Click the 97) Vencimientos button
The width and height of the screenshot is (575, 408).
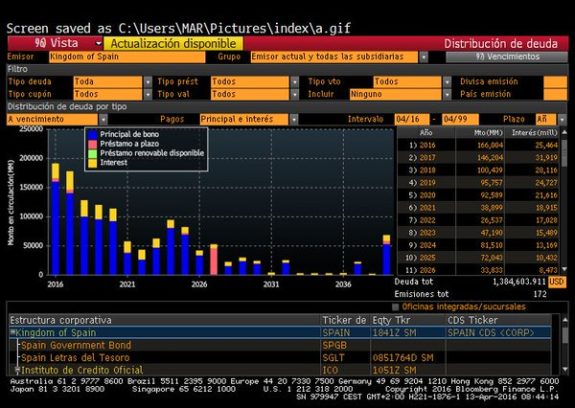(507, 57)
